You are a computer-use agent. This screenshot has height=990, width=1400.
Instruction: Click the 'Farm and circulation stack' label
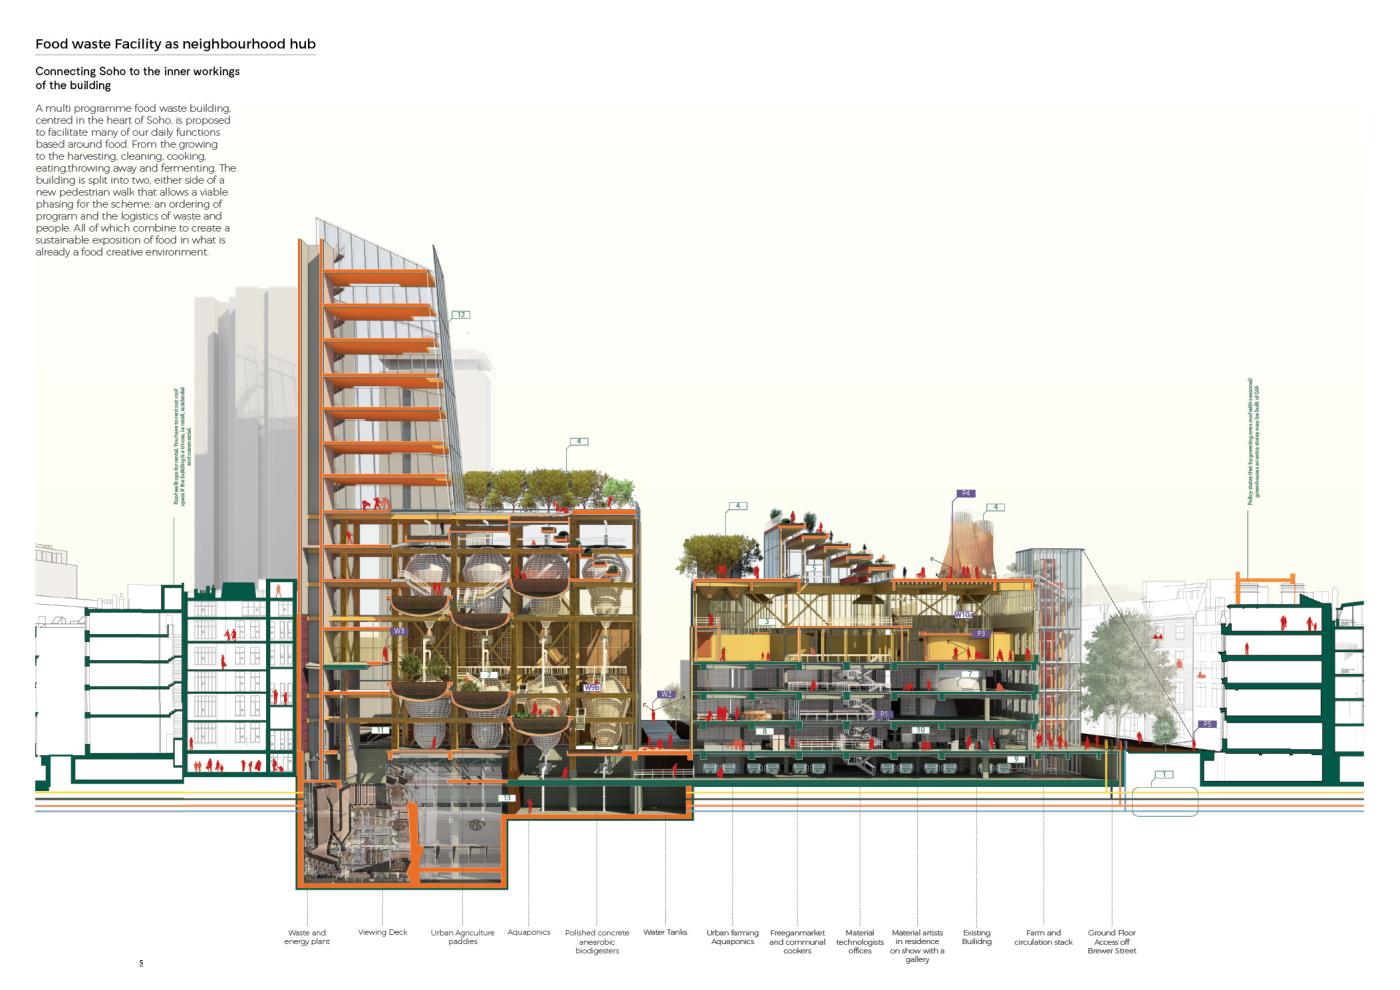pyautogui.click(x=1043, y=937)
